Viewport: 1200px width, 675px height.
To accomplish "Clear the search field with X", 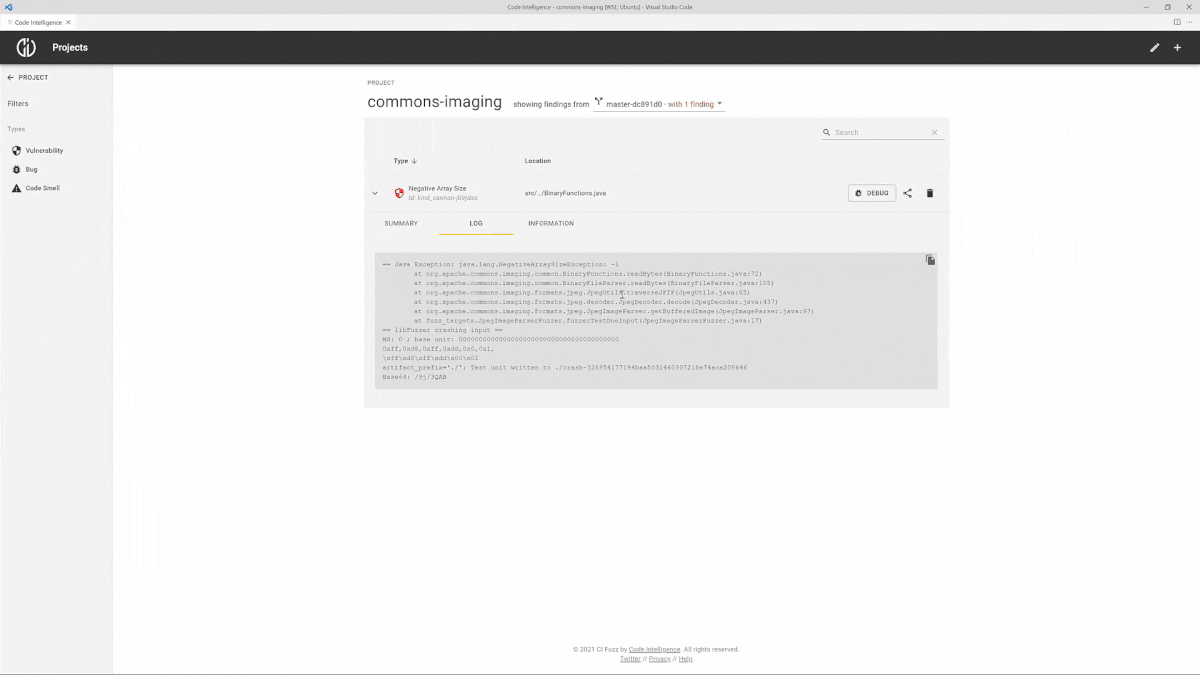I will coord(935,132).
